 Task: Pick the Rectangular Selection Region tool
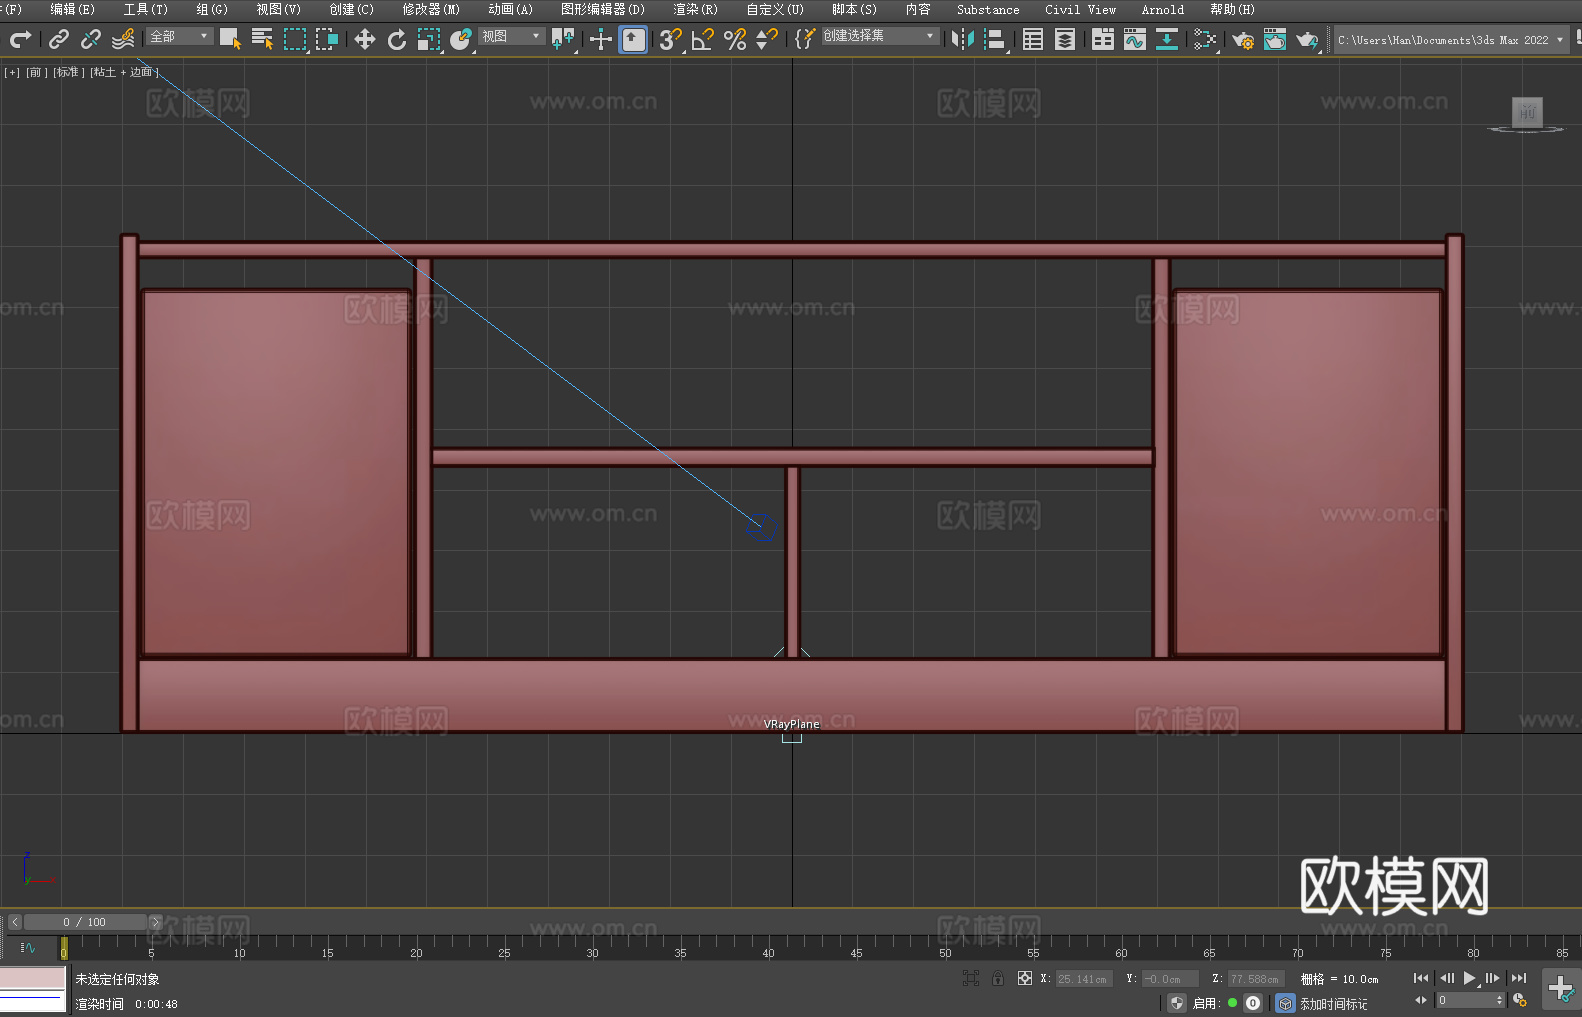pyautogui.click(x=295, y=39)
